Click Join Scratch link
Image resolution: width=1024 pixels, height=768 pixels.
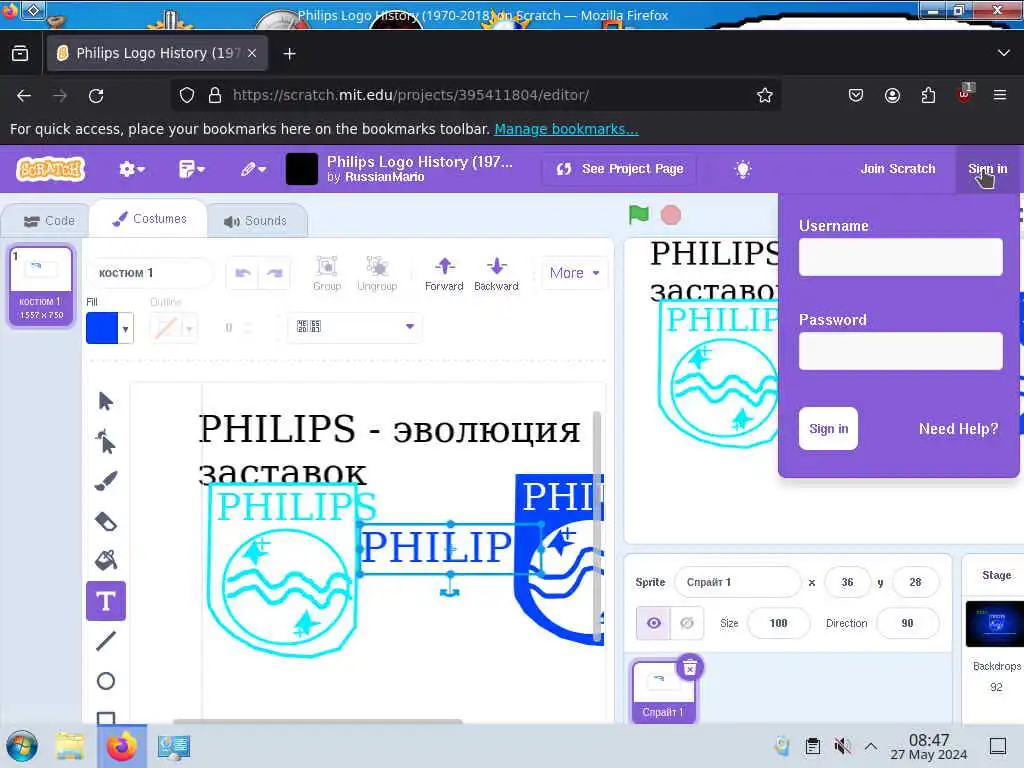[x=897, y=168]
